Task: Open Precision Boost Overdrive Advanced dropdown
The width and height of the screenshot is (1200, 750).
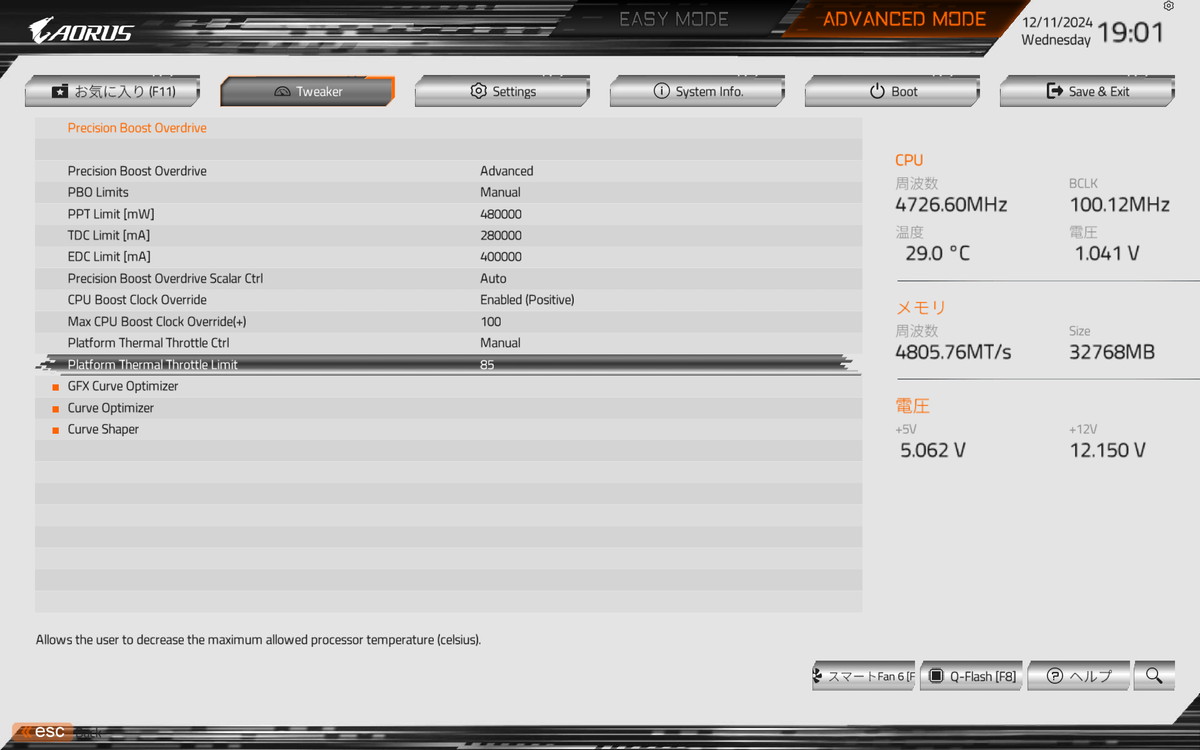Action: [507, 171]
